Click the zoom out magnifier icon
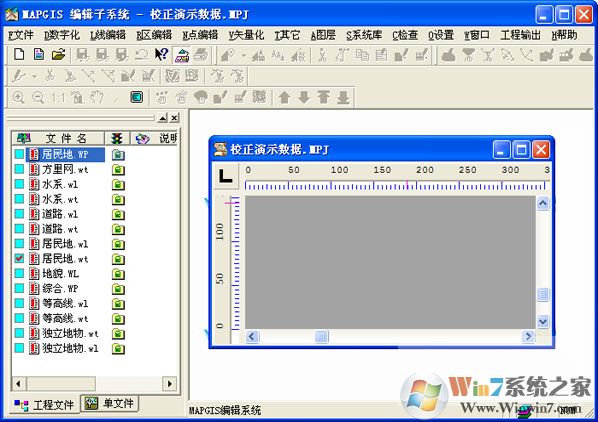 (38, 98)
